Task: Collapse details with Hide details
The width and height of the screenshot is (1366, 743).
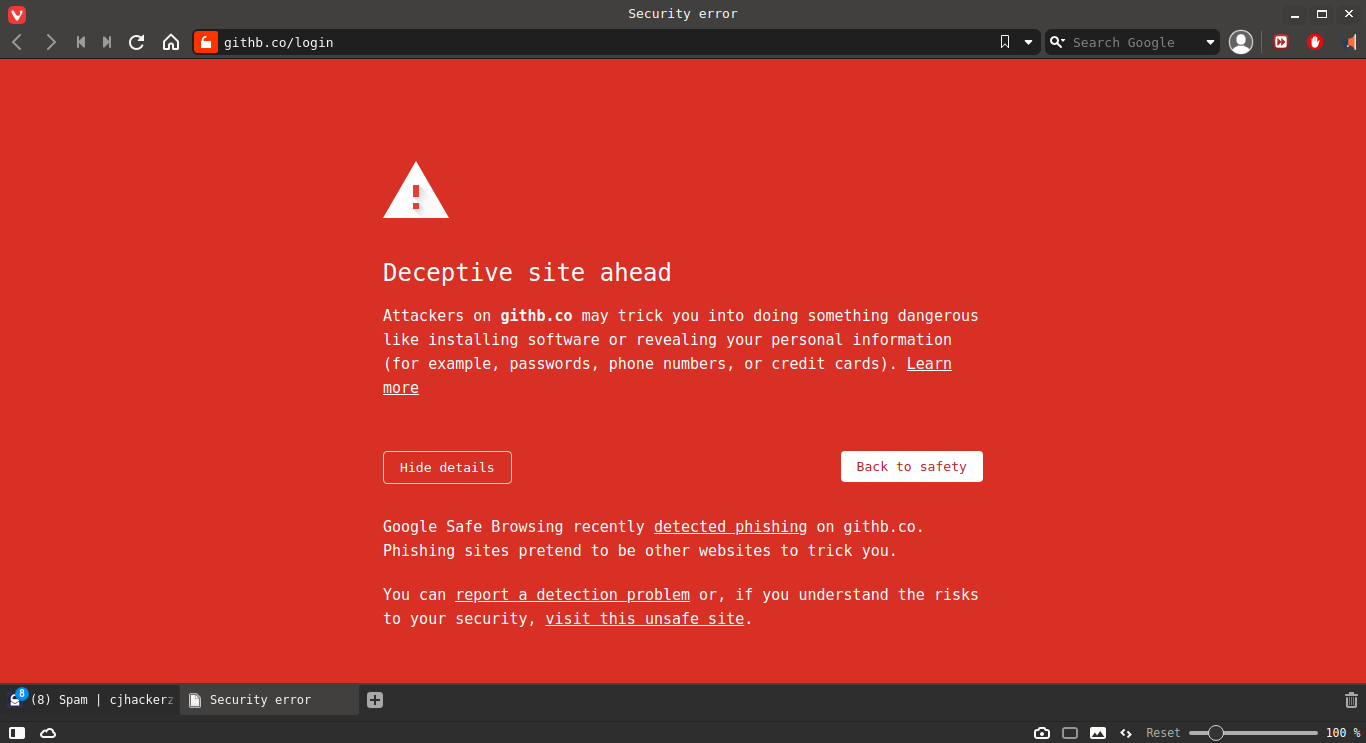Action: tap(447, 467)
